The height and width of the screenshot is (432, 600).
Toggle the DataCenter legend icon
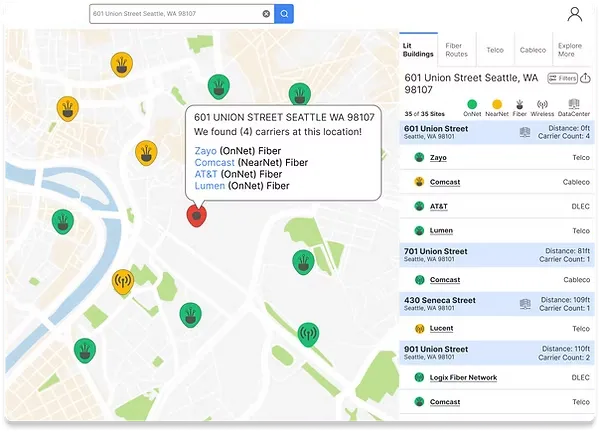tap(574, 108)
